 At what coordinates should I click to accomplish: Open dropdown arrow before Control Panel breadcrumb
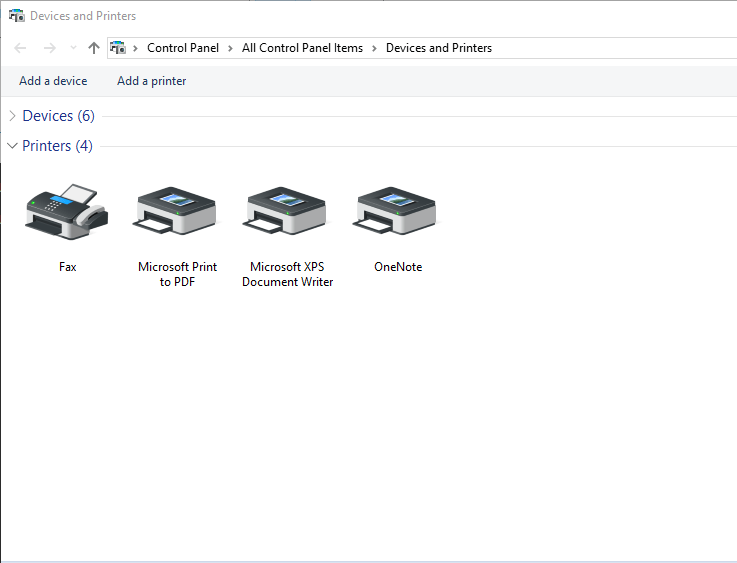click(135, 48)
